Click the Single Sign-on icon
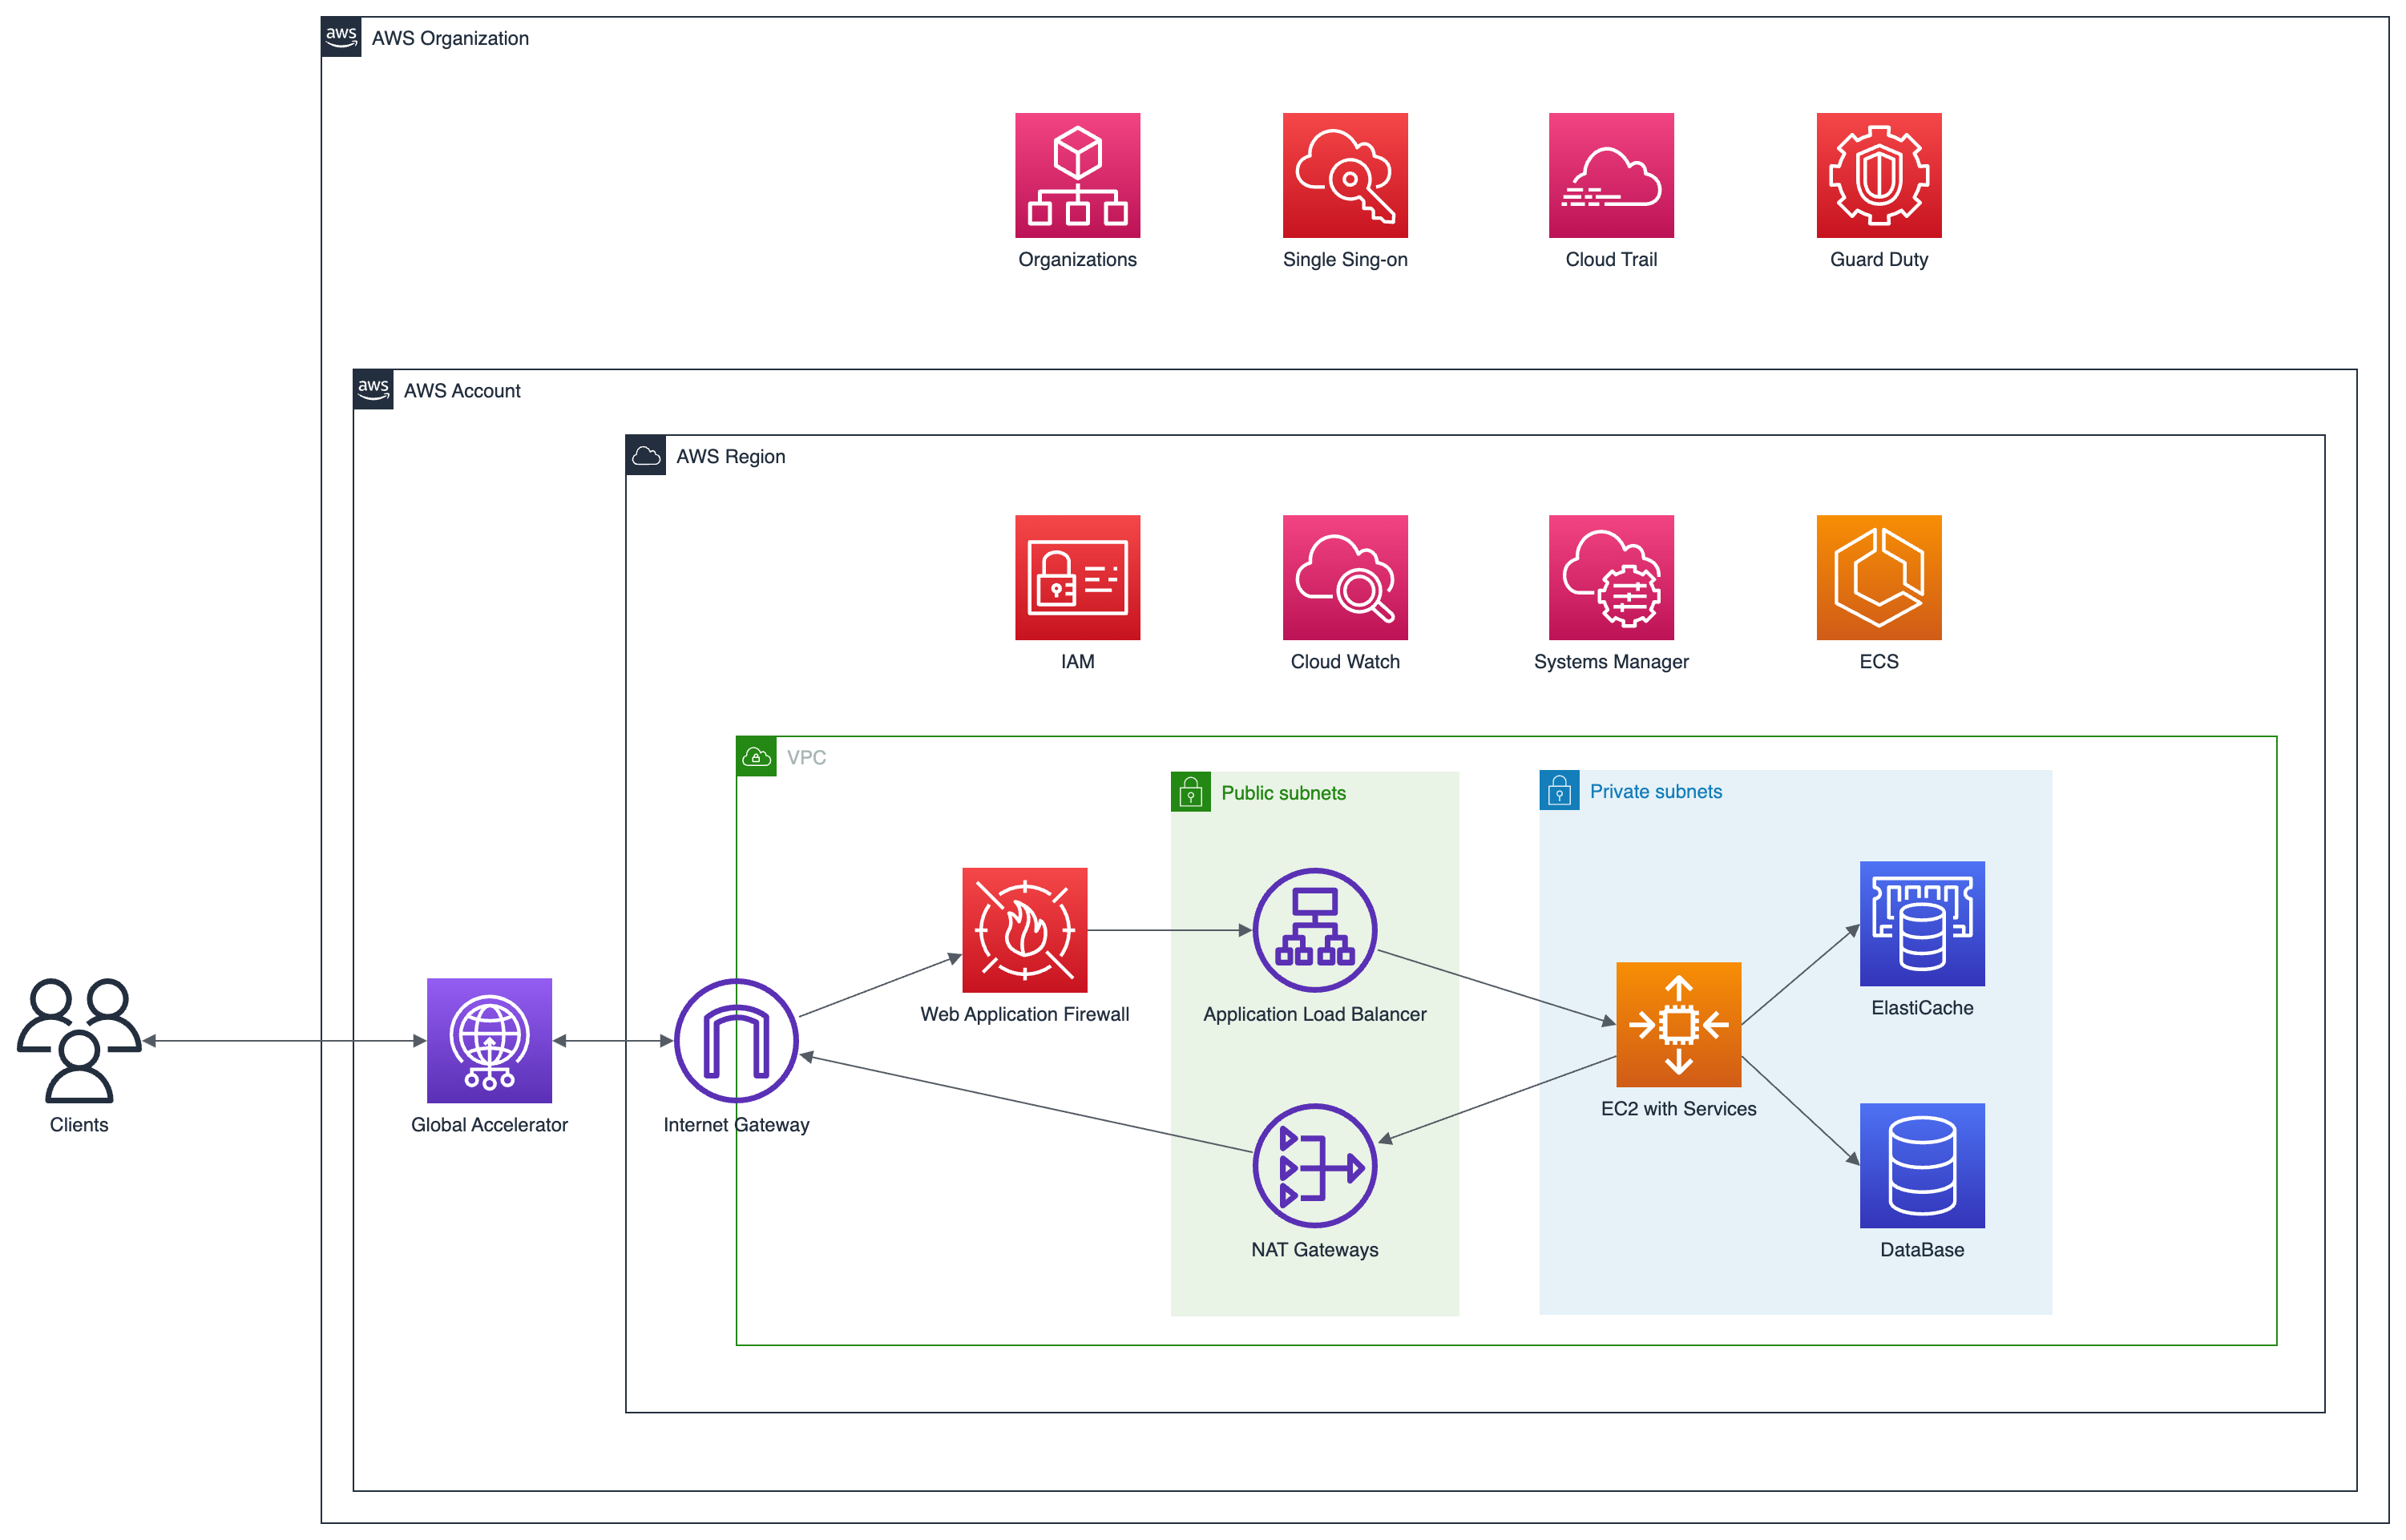The height and width of the screenshot is (1540, 2406). click(x=1345, y=175)
